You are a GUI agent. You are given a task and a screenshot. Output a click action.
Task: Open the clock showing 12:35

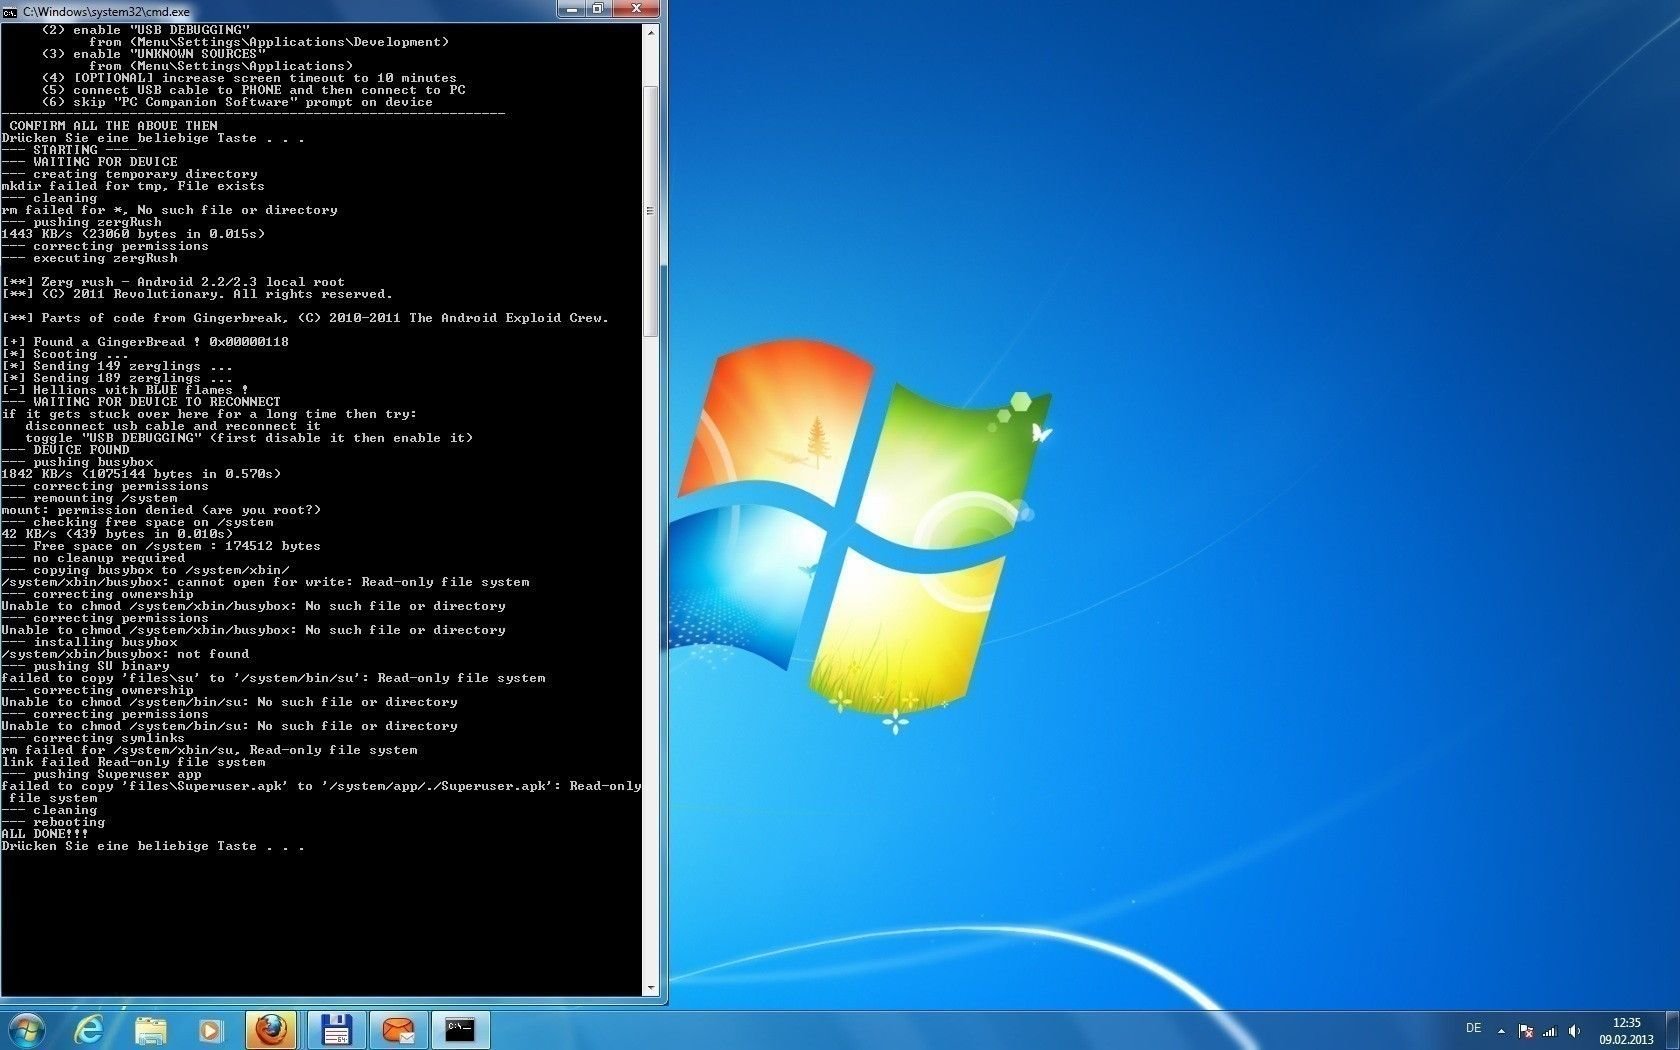pyautogui.click(x=1626, y=1031)
